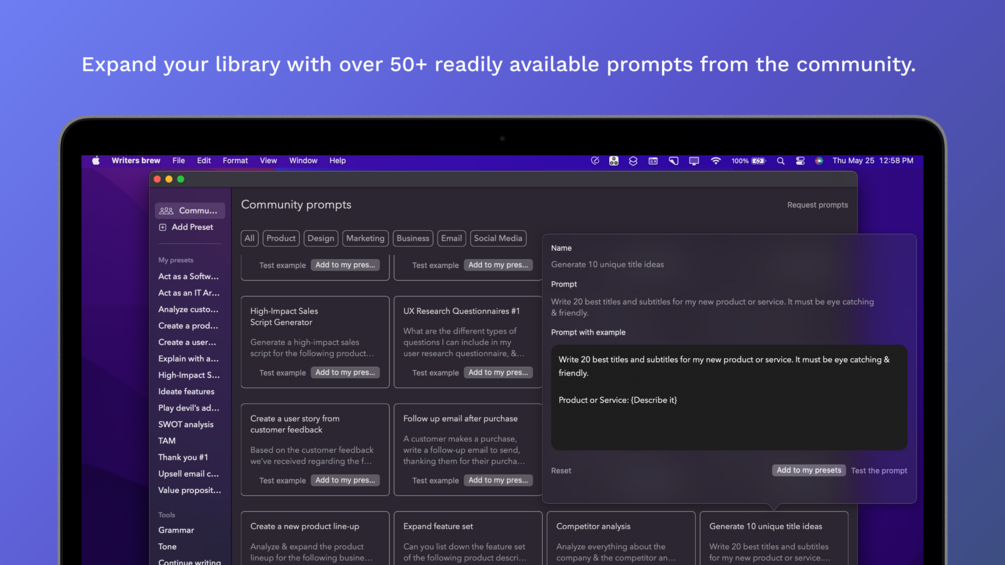This screenshot has height=565, width=1005.
Task: Filter prompts by Product
Action: pyautogui.click(x=281, y=238)
